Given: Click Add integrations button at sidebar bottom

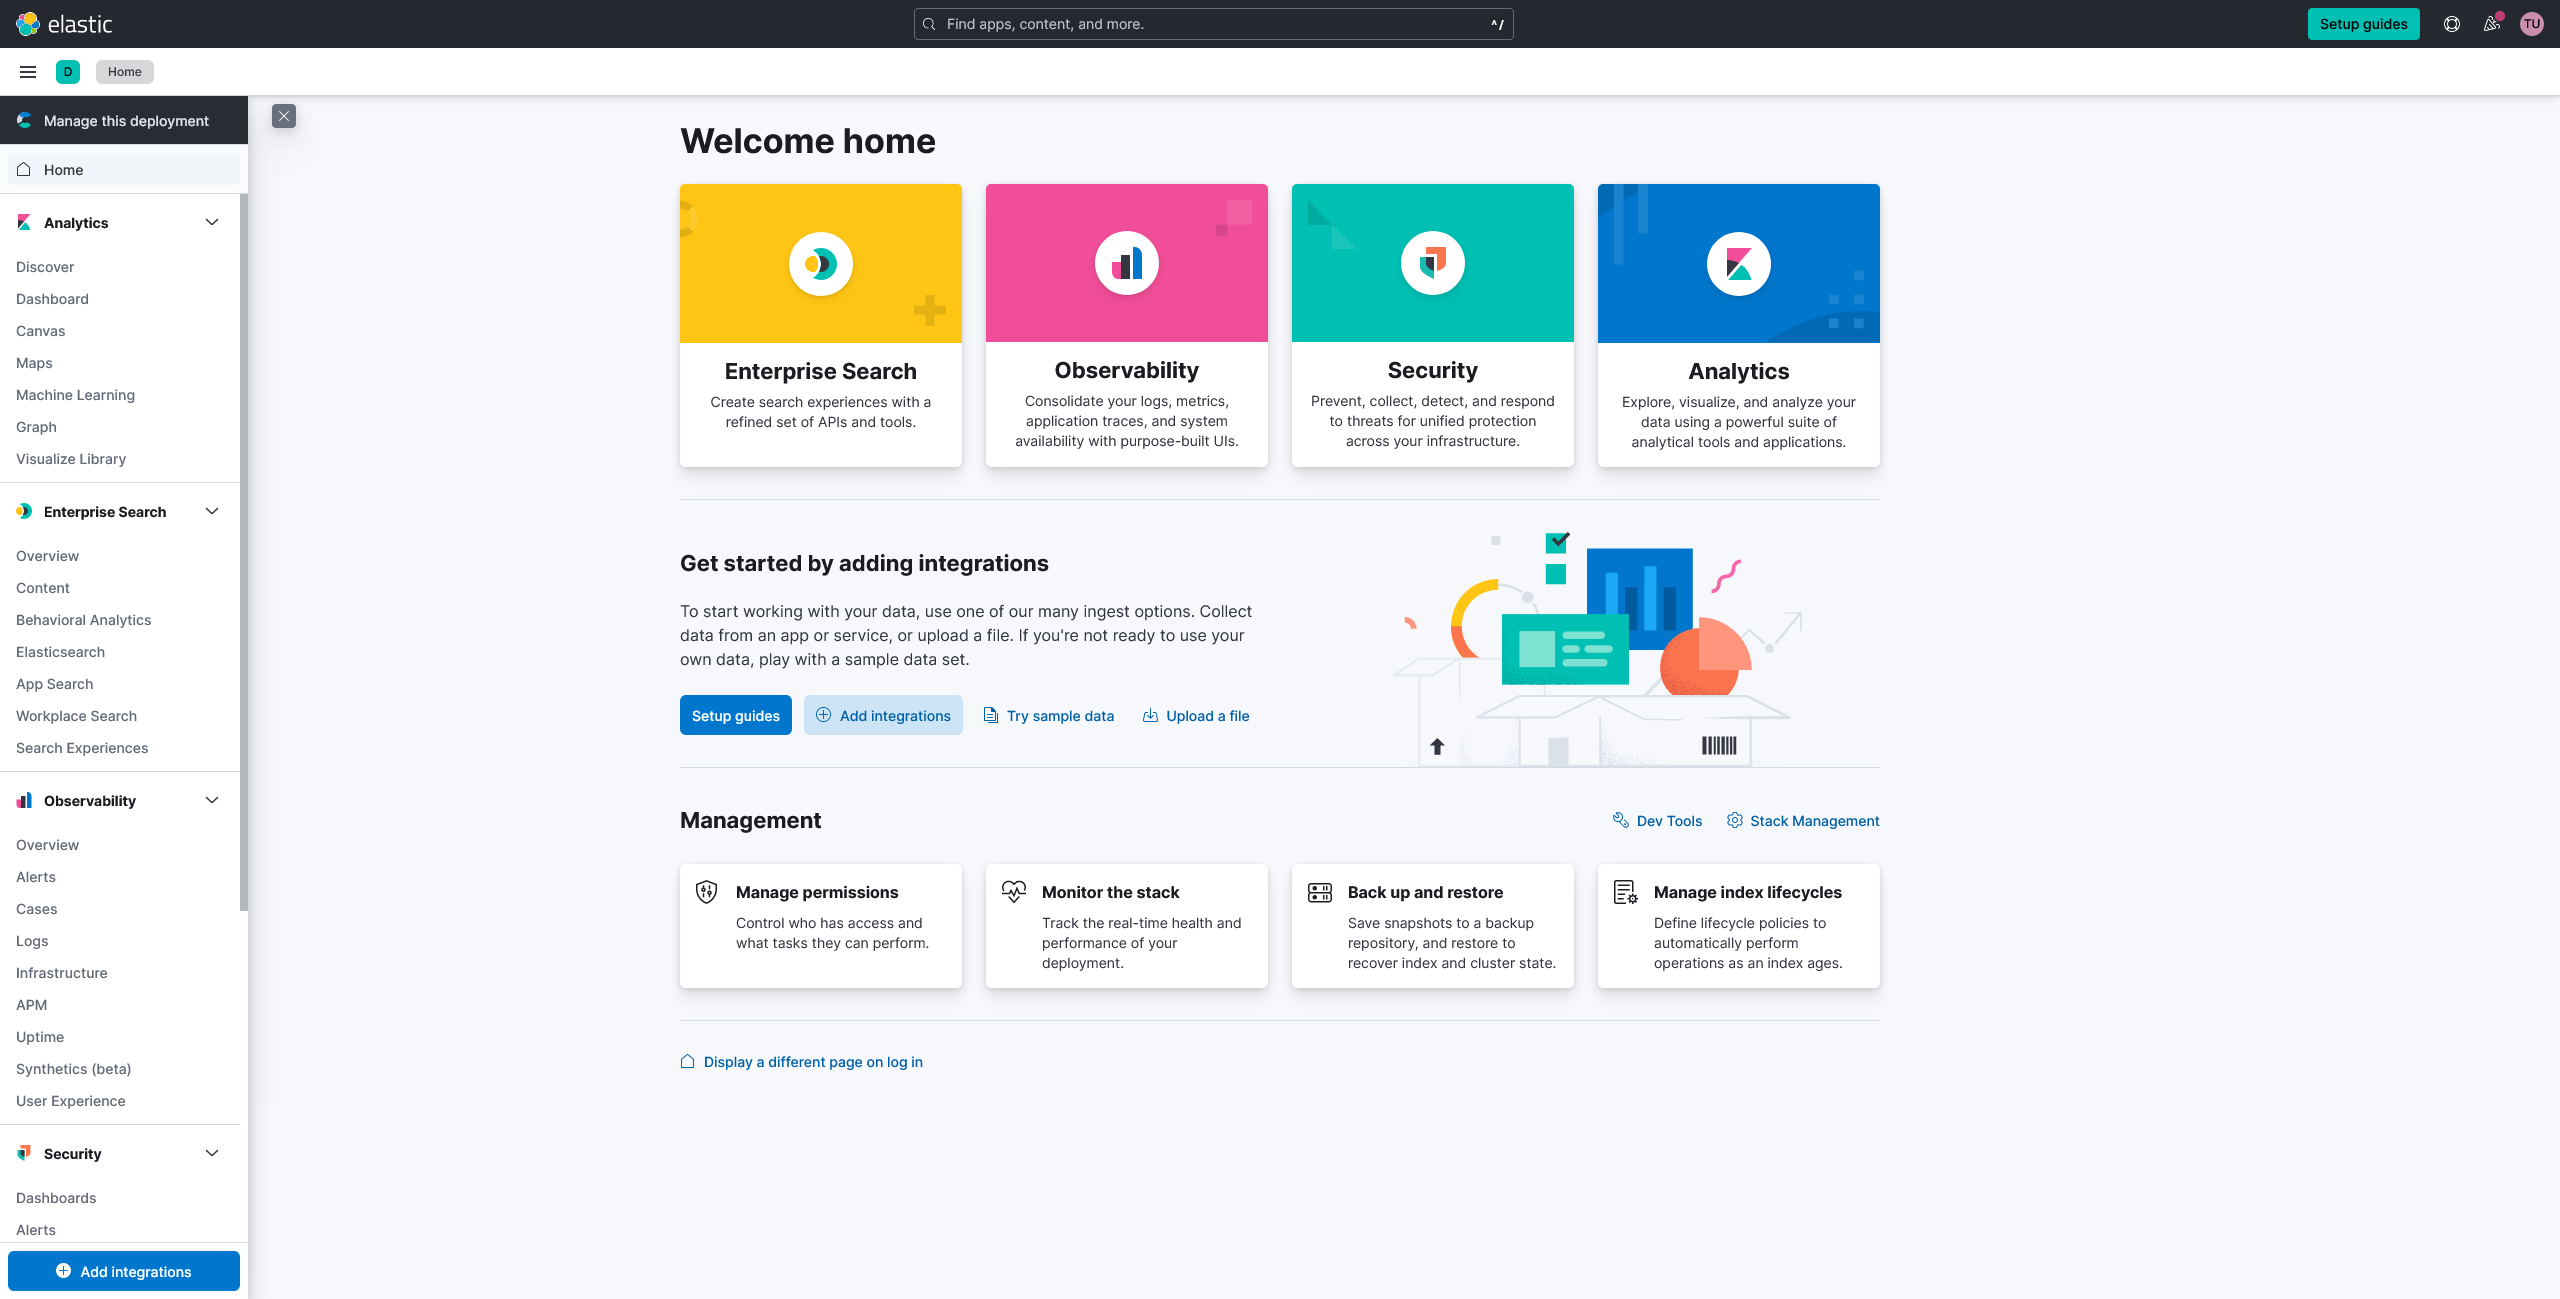Looking at the screenshot, I should click(x=124, y=1271).
